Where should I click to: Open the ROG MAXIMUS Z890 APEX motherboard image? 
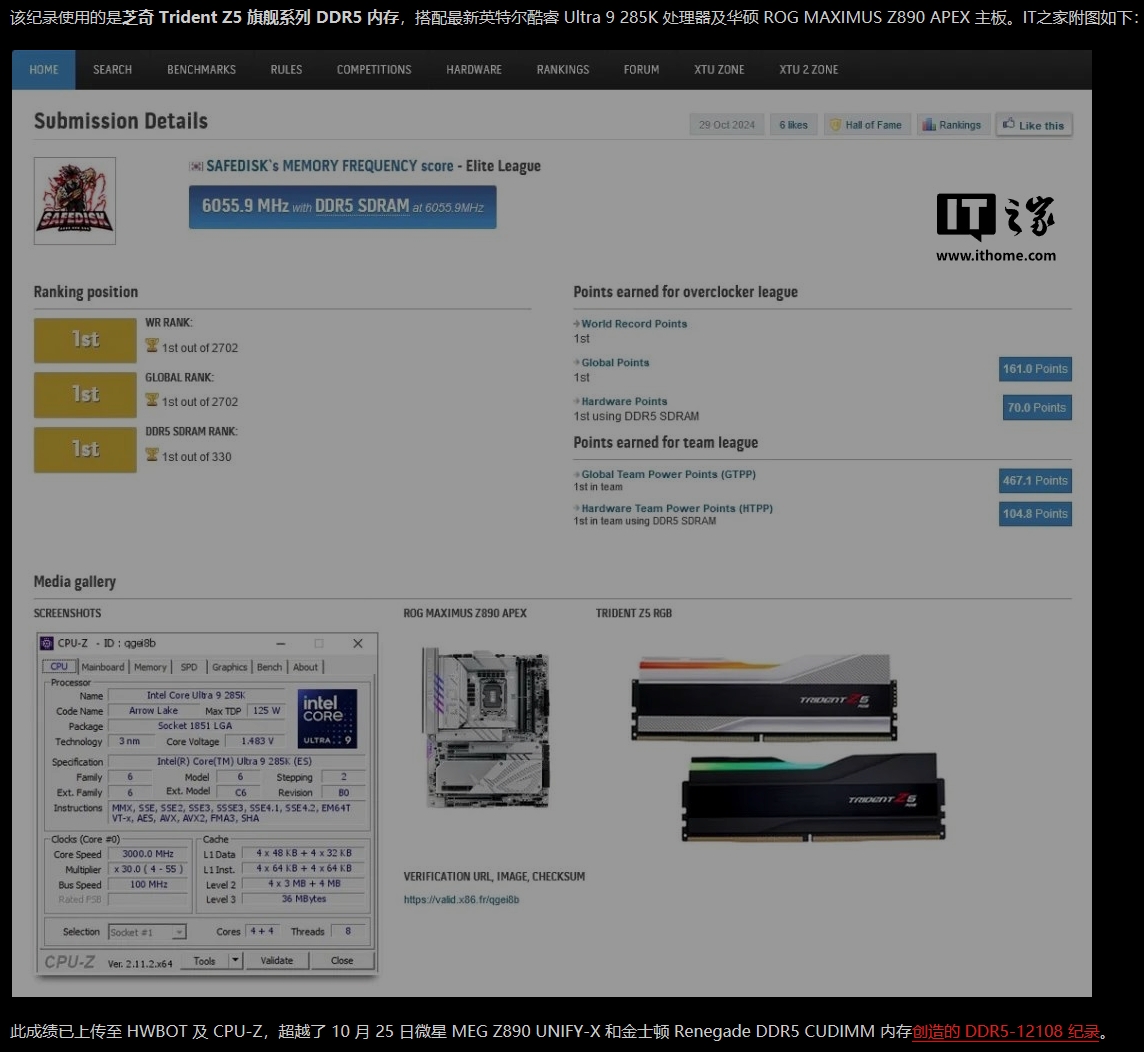[486, 727]
